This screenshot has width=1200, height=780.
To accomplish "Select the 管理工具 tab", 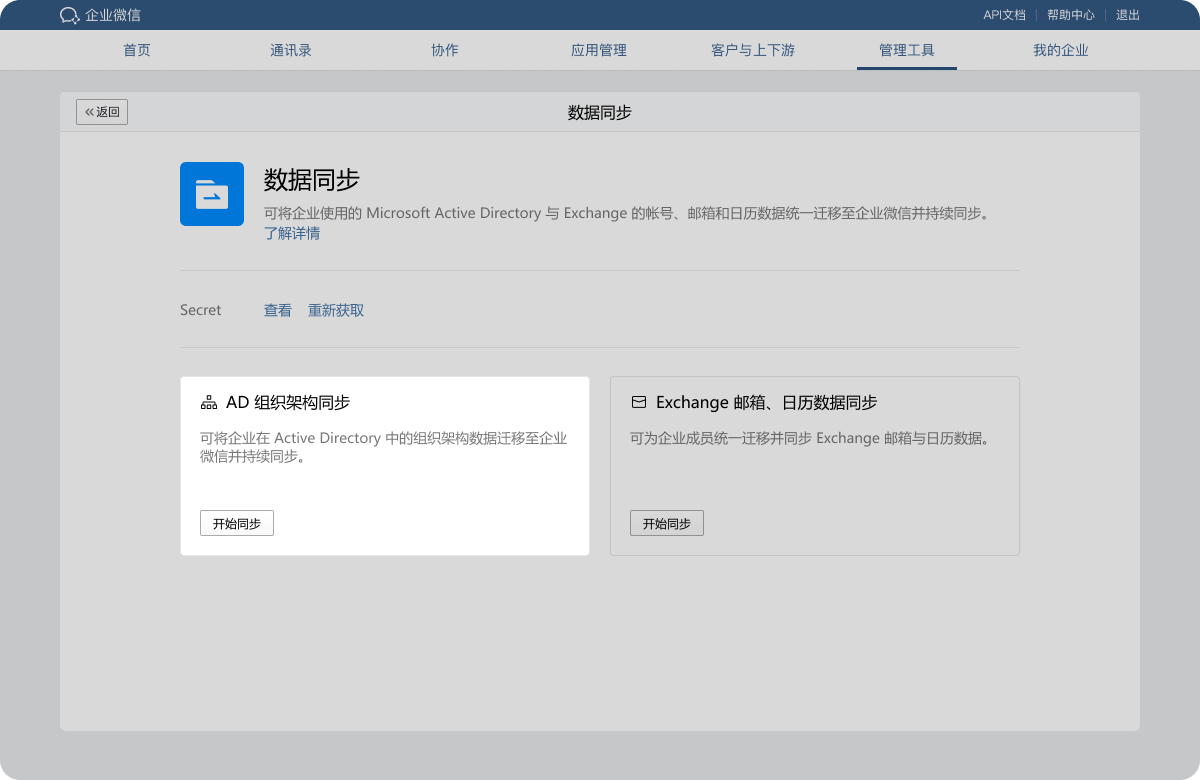I will click(907, 50).
